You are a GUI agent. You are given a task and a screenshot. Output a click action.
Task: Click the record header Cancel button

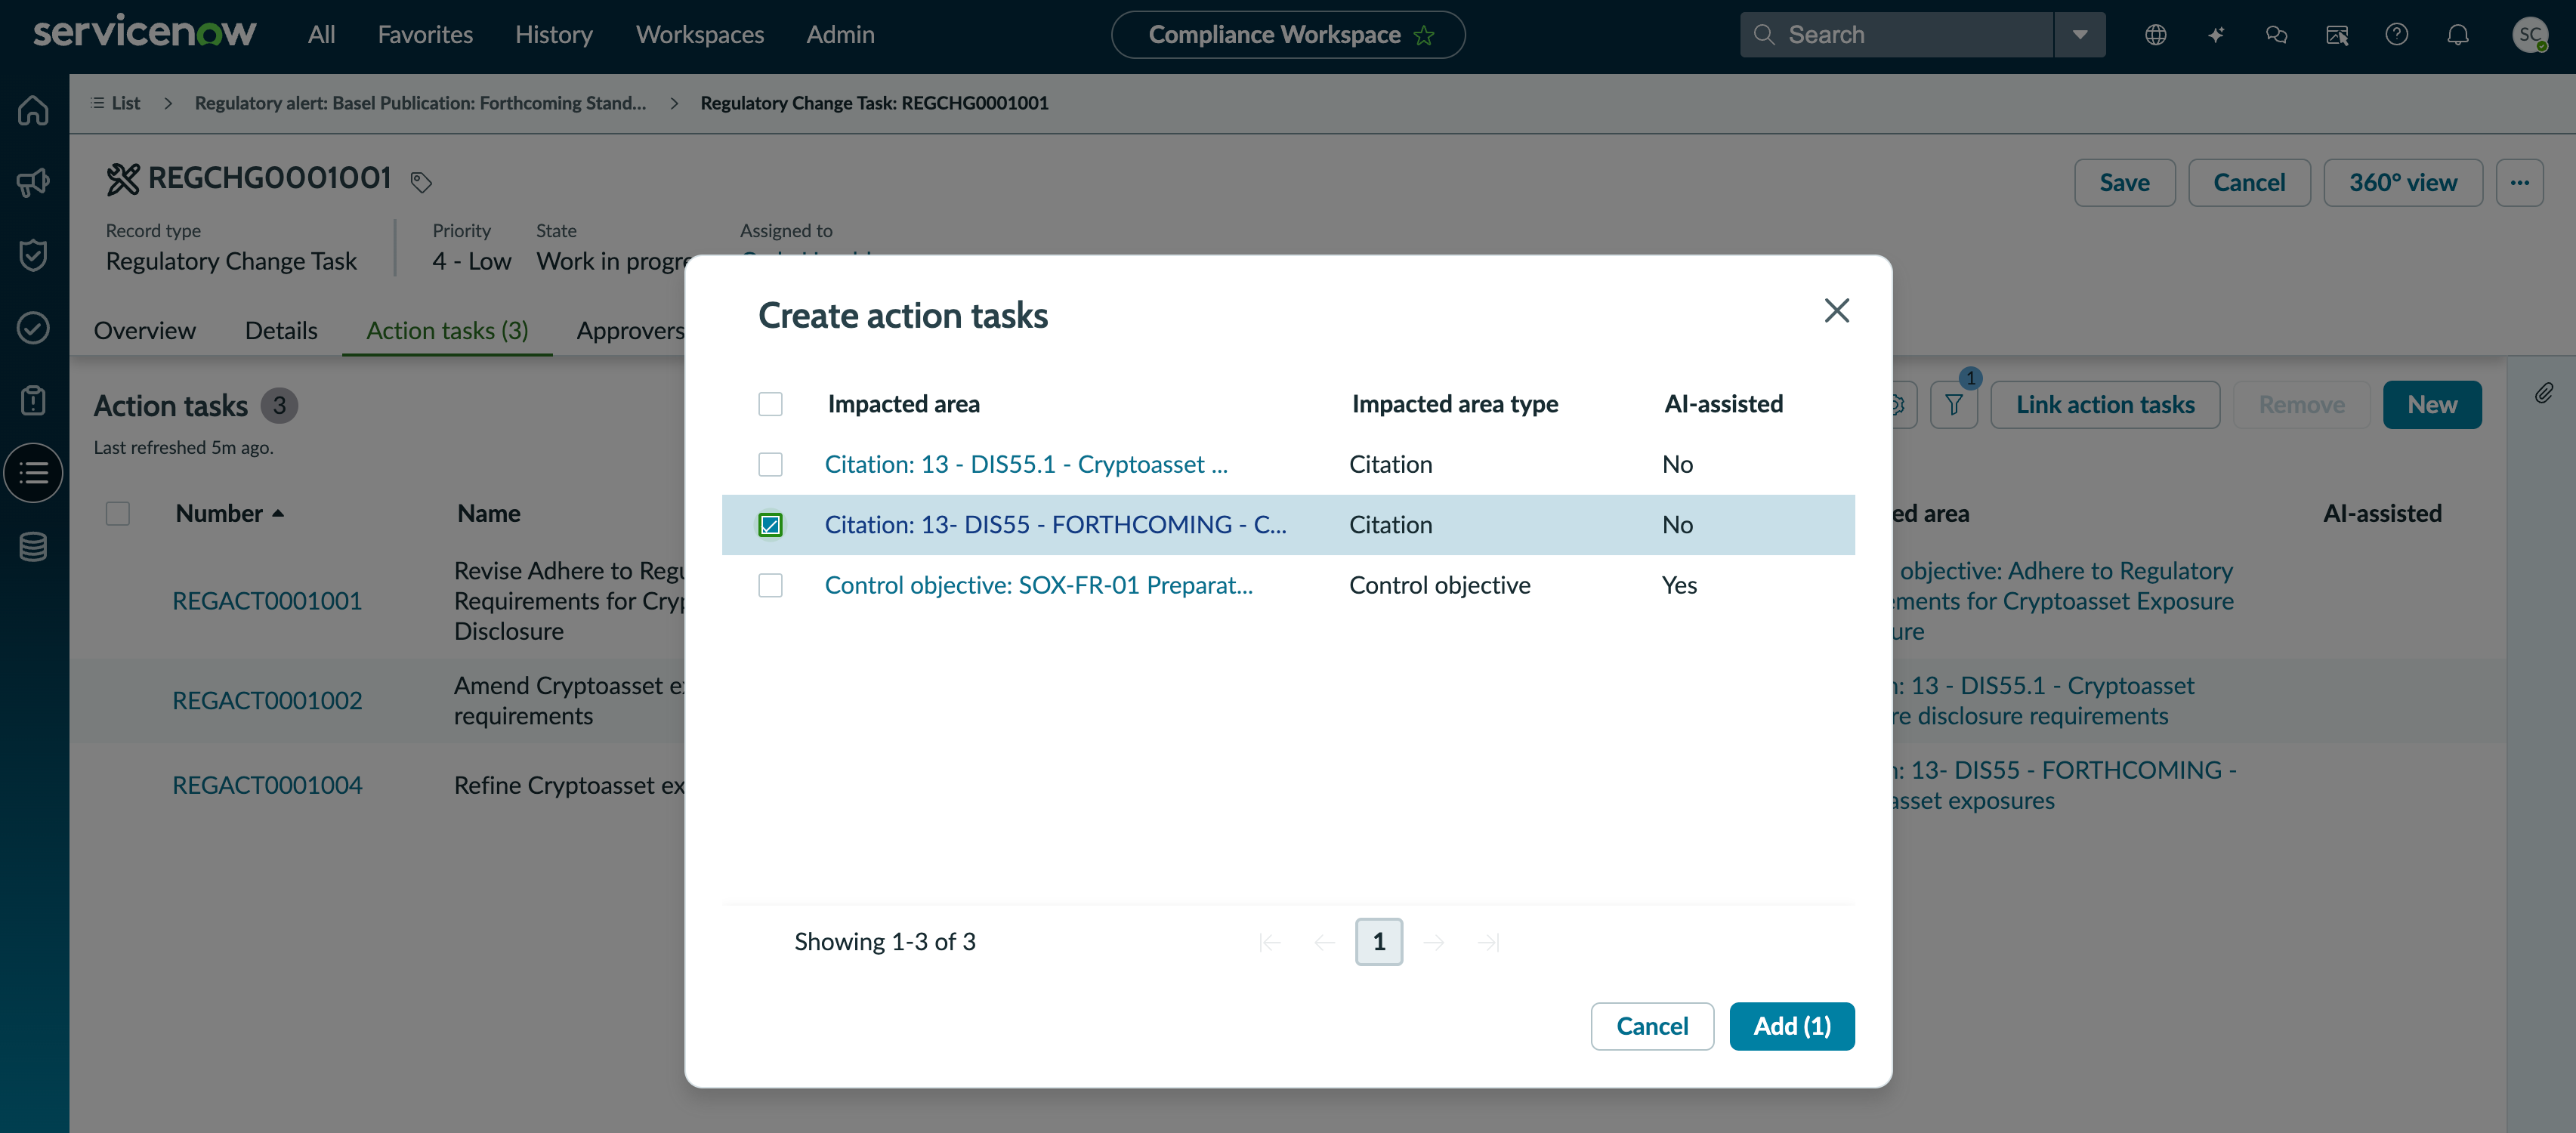(x=2249, y=183)
